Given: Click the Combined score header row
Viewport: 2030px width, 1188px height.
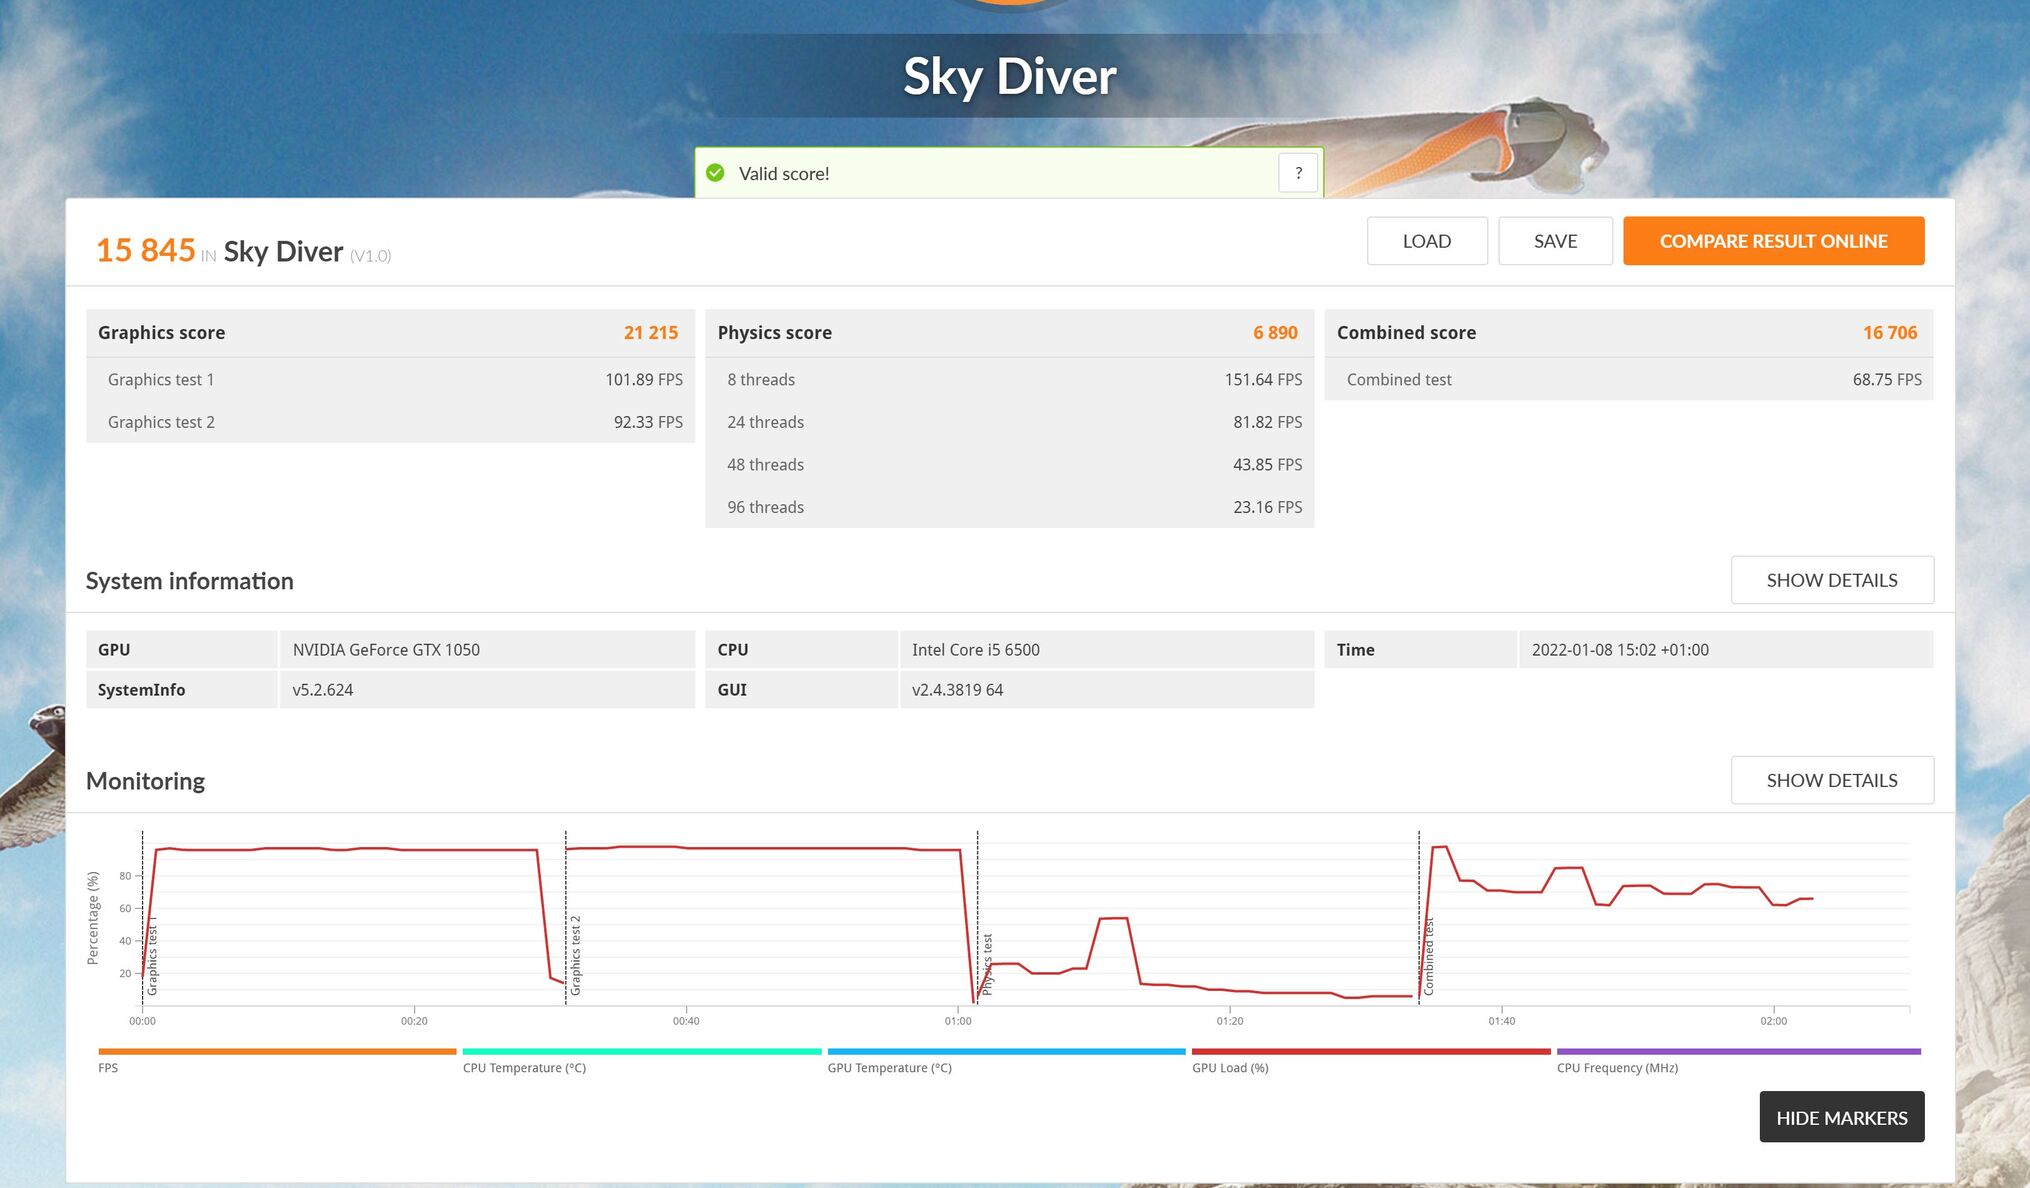Looking at the screenshot, I should coord(1628,333).
